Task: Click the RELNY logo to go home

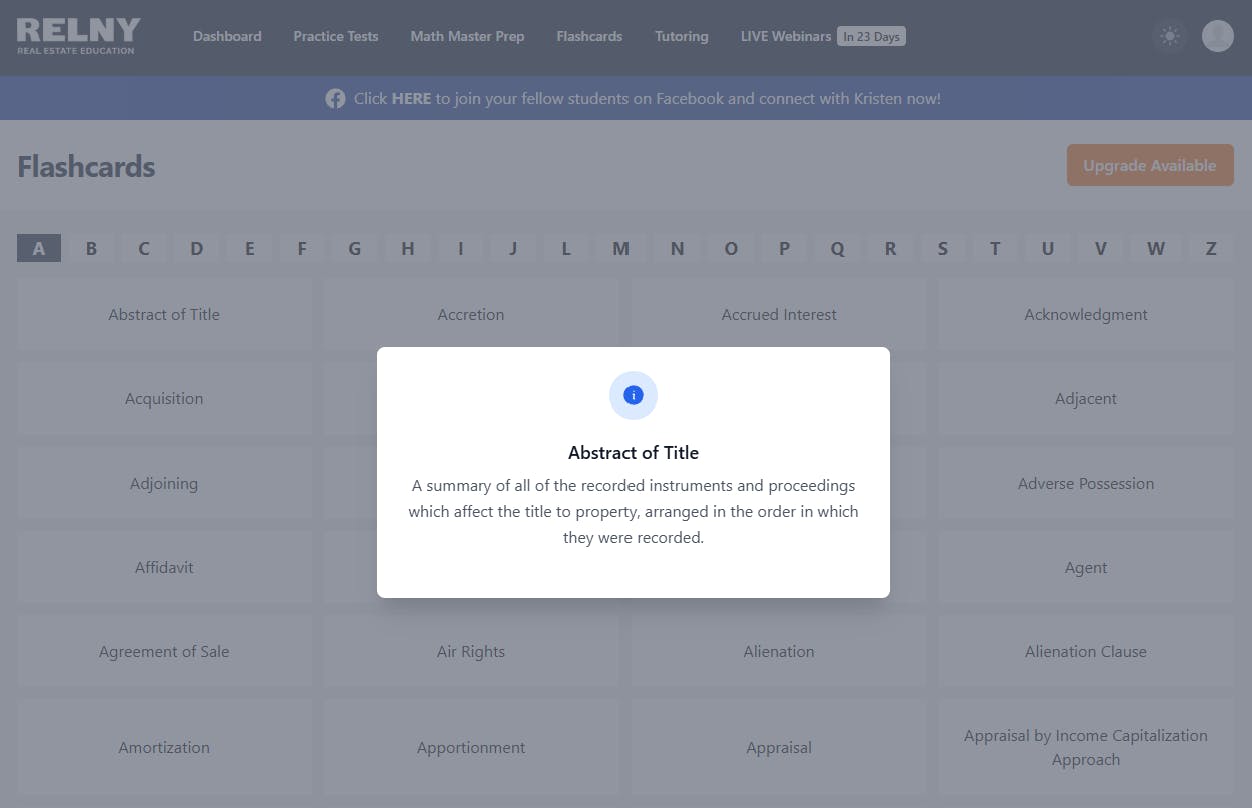Action: point(77,36)
